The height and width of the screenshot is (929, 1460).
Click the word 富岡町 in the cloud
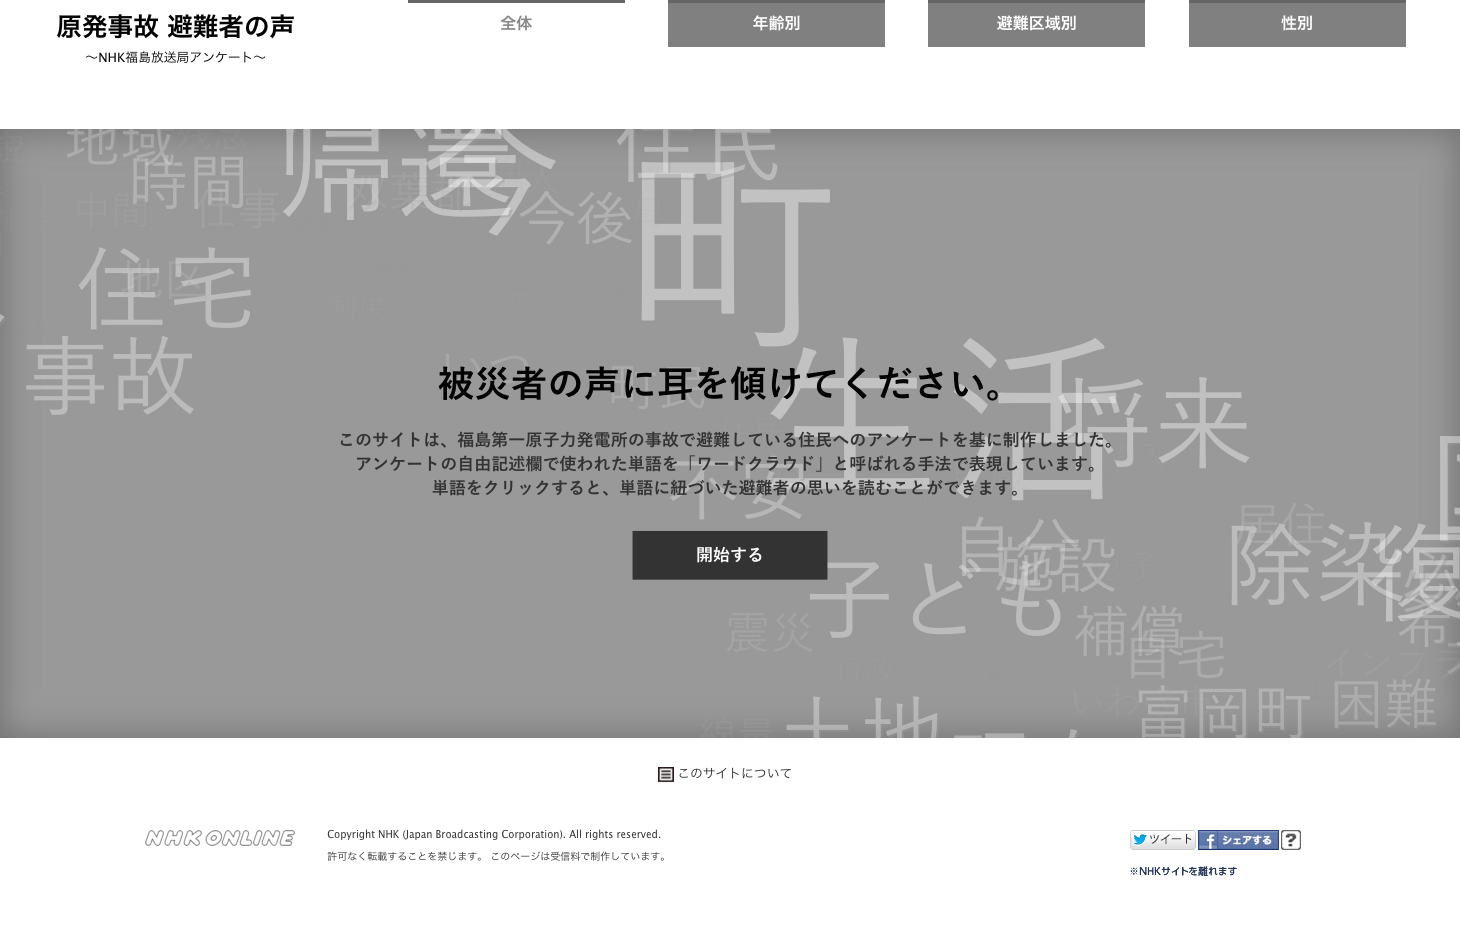1223,712
